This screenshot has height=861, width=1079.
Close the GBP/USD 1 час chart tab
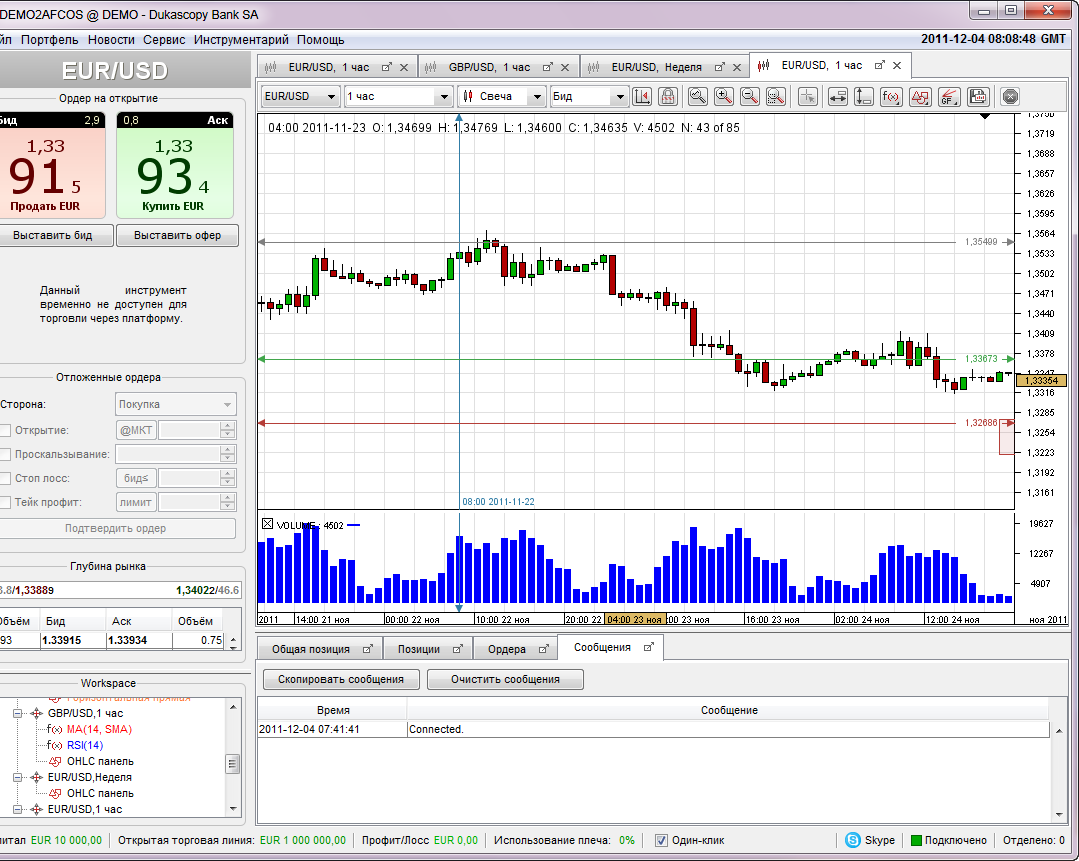(565, 67)
